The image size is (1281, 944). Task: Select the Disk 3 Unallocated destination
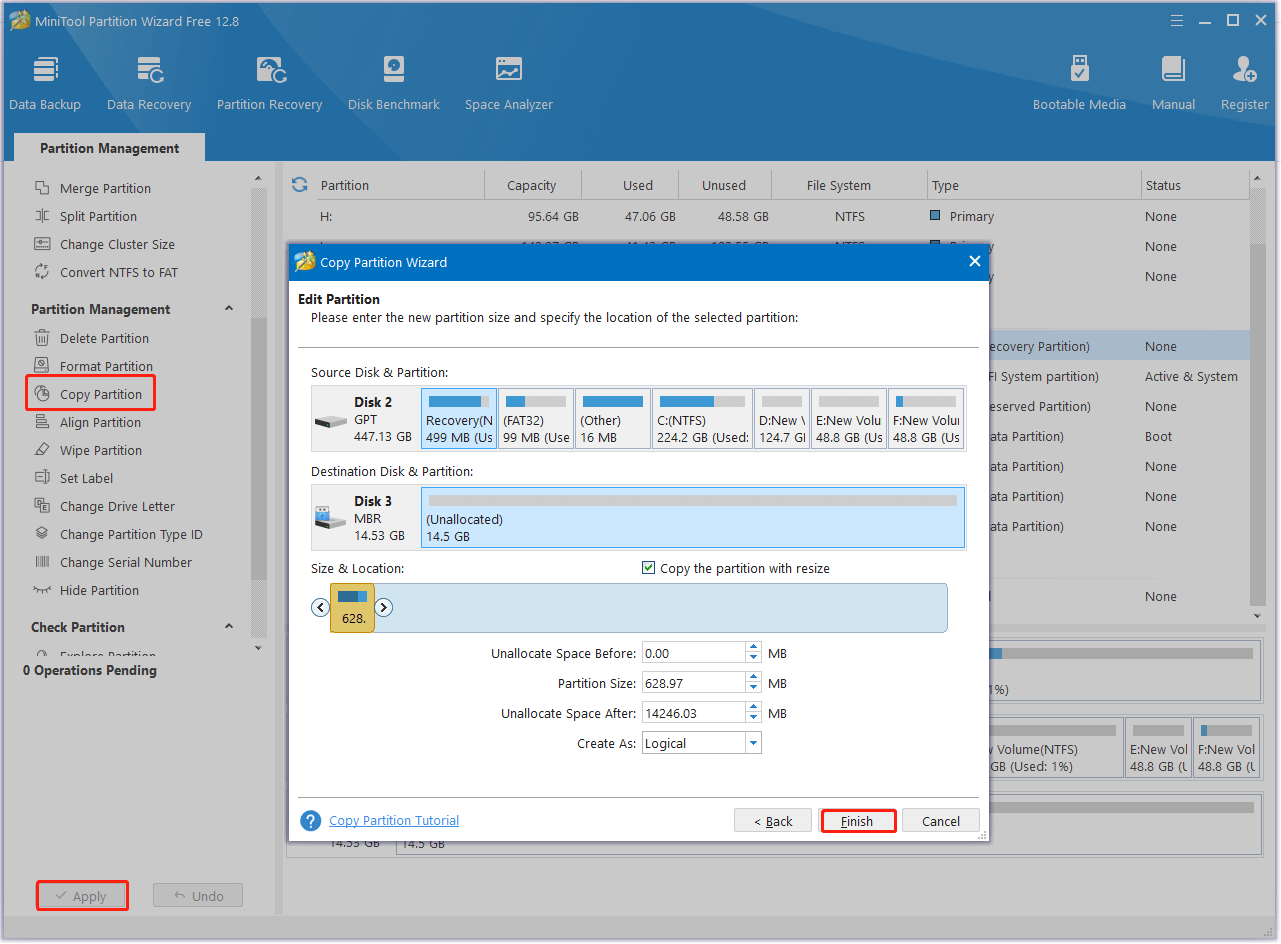[x=693, y=518]
